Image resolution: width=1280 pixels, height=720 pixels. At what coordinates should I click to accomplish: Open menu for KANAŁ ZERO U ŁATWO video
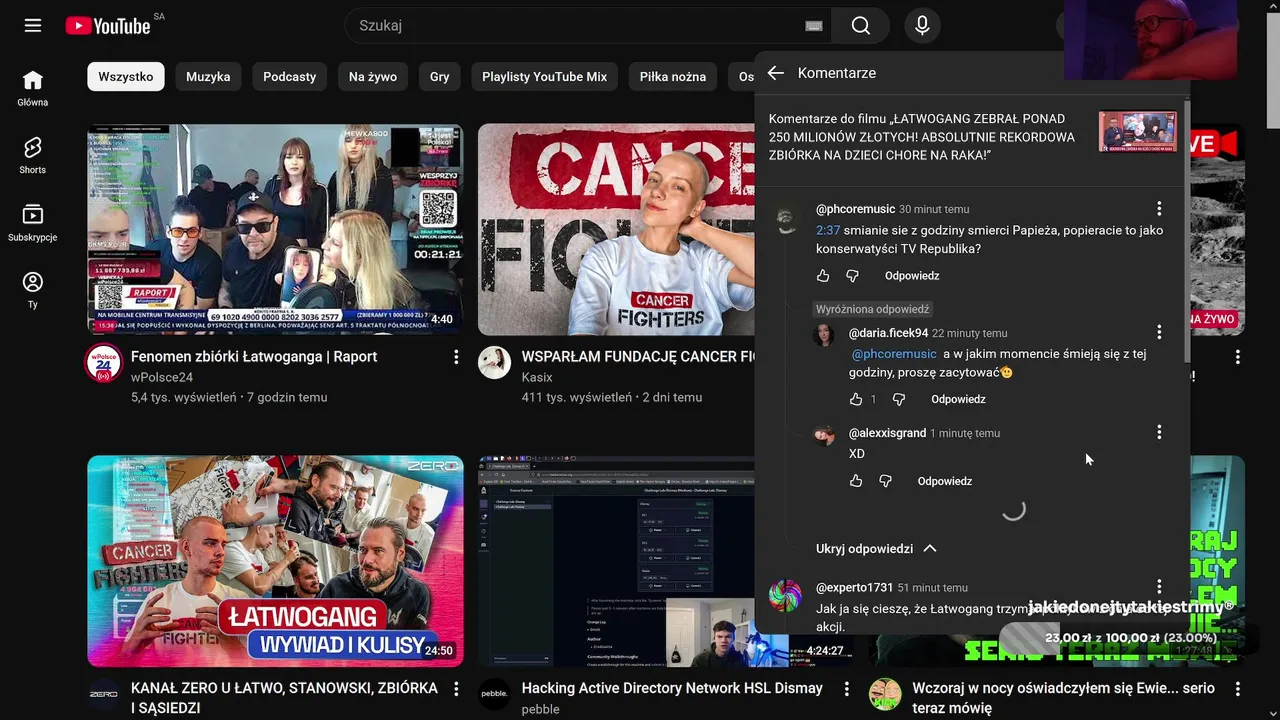click(456, 689)
